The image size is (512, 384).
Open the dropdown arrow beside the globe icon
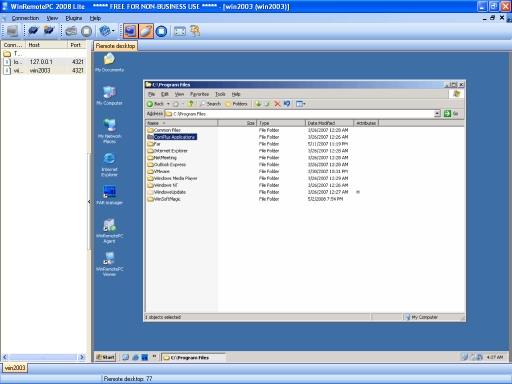(113, 31)
